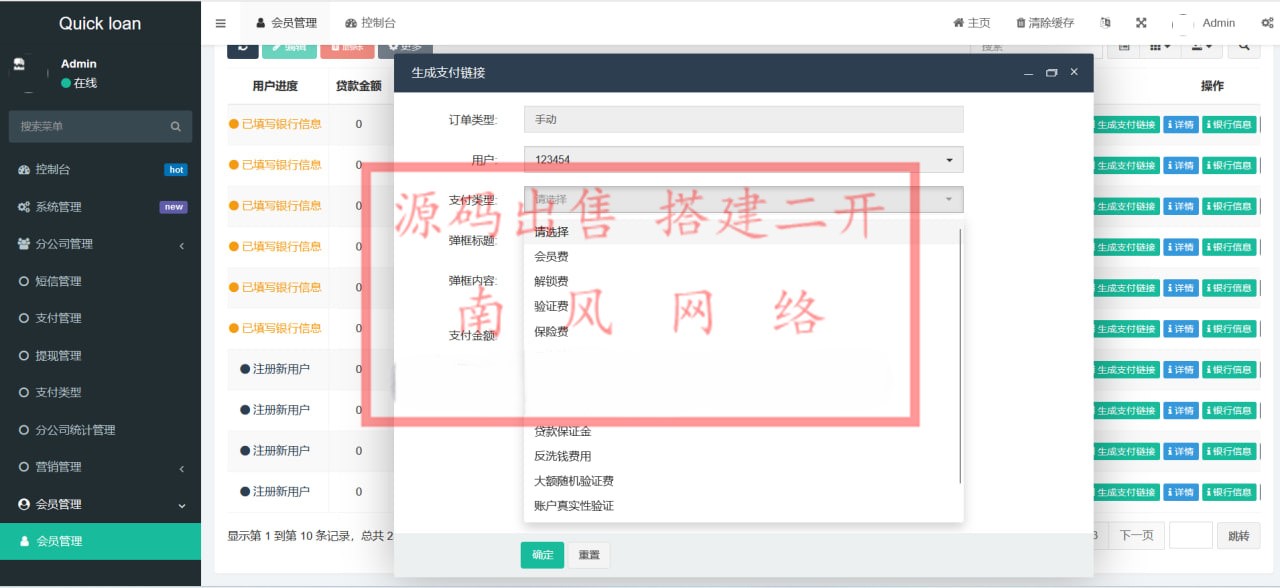Expand 分公司管理 in the sidebar
Screen dimensions: 1280x588
tap(100, 244)
